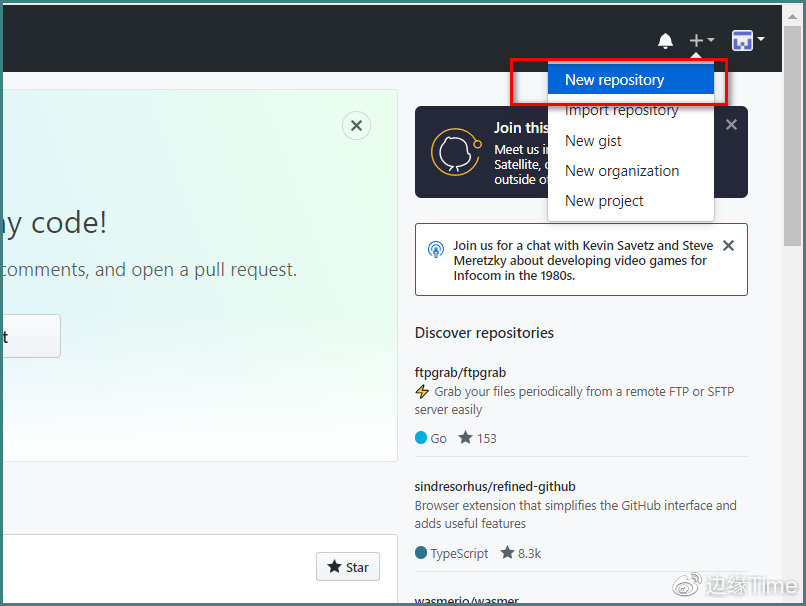Click the star icon next to 153

tap(465, 437)
